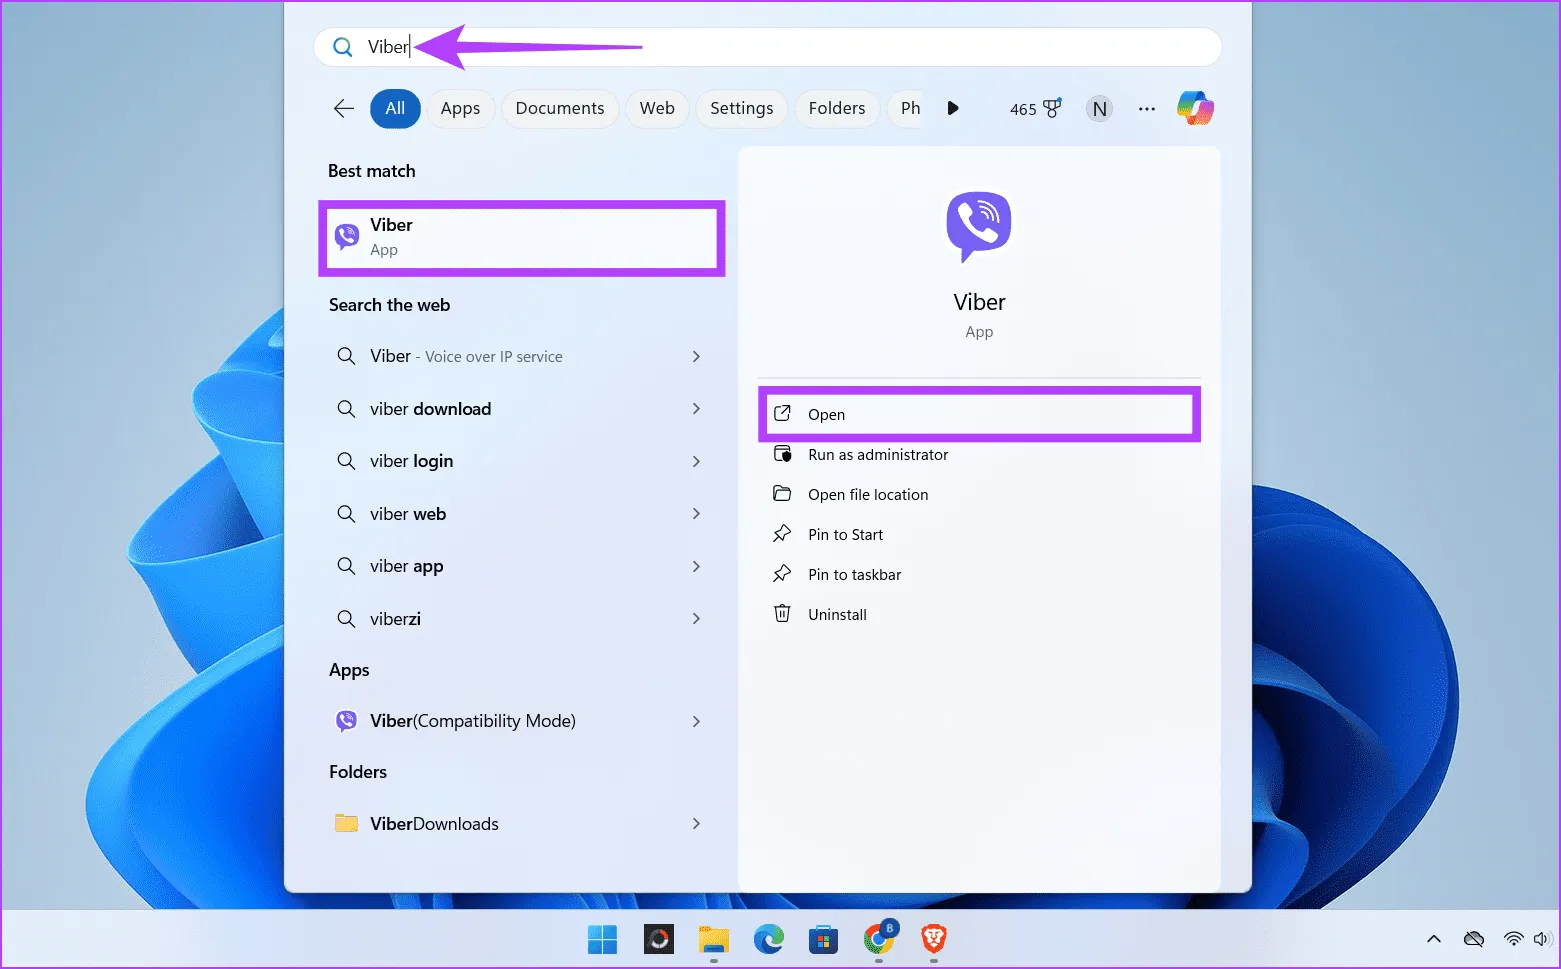Mute system volume via speaker icon
Viewport: 1561px width, 969px height.
(x=1542, y=939)
